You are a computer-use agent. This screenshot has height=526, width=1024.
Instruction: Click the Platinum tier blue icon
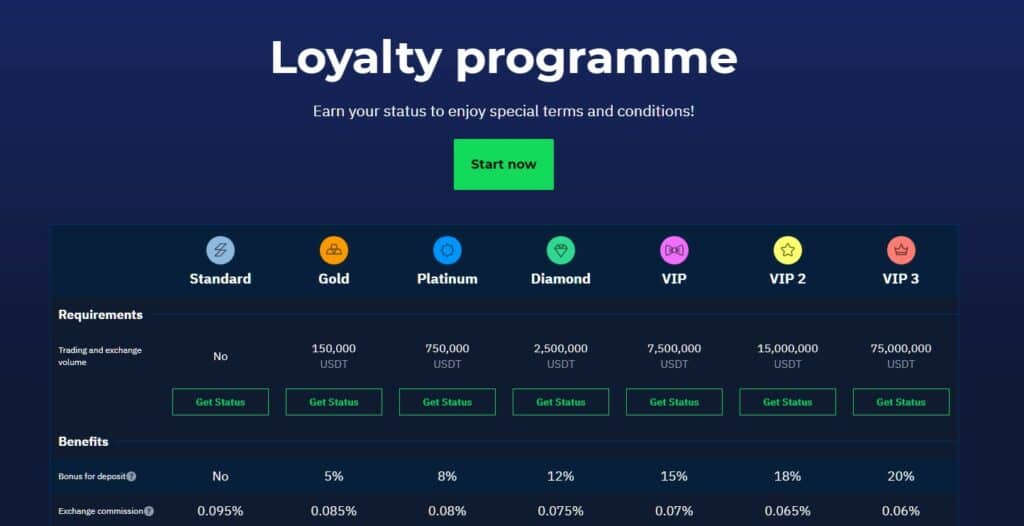click(x=447, y=250)
